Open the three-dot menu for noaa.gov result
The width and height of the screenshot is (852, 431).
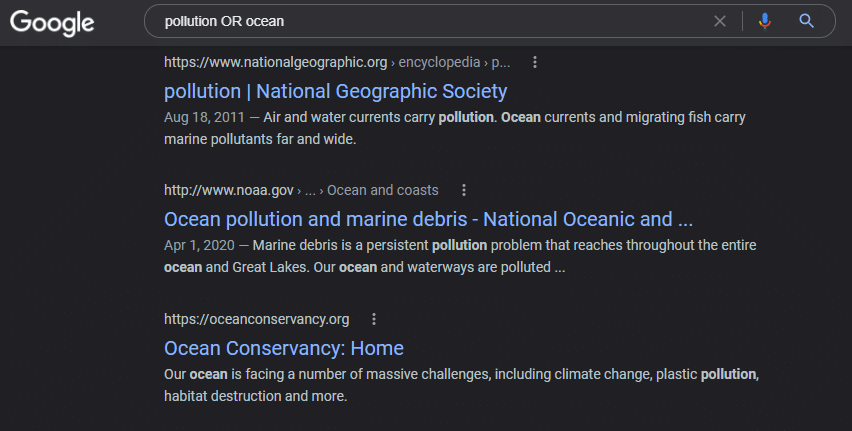pos(463,190)
